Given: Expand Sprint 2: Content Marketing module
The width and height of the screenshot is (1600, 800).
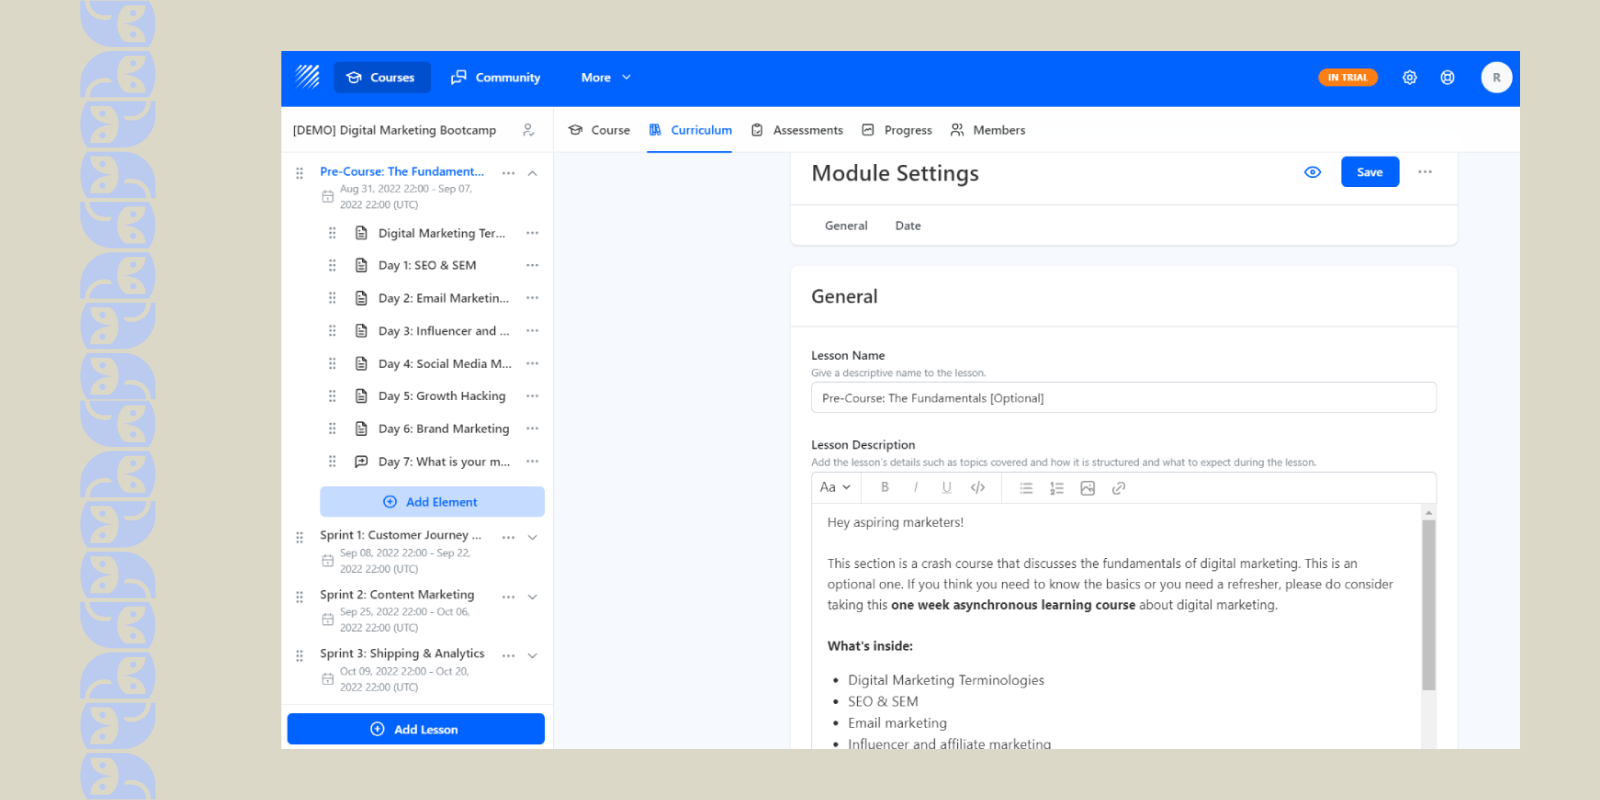Looking at the screenshot, I should (x=532, y=597).
